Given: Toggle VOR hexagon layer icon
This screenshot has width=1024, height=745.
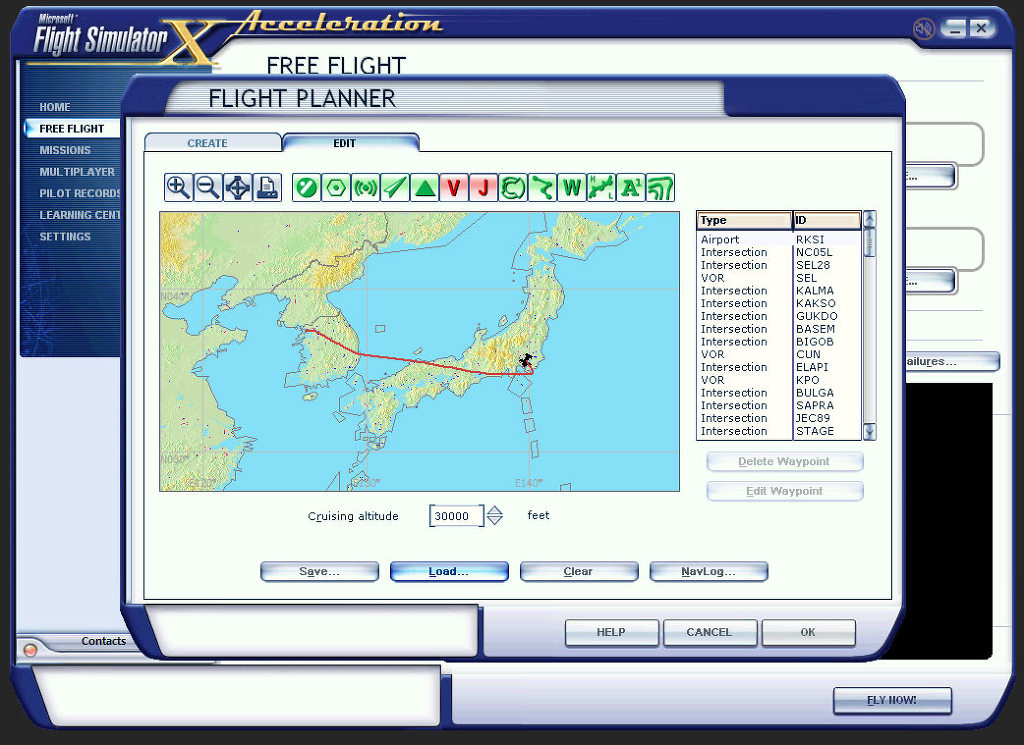Looking at the screenshot, I should tap(336, 187).
